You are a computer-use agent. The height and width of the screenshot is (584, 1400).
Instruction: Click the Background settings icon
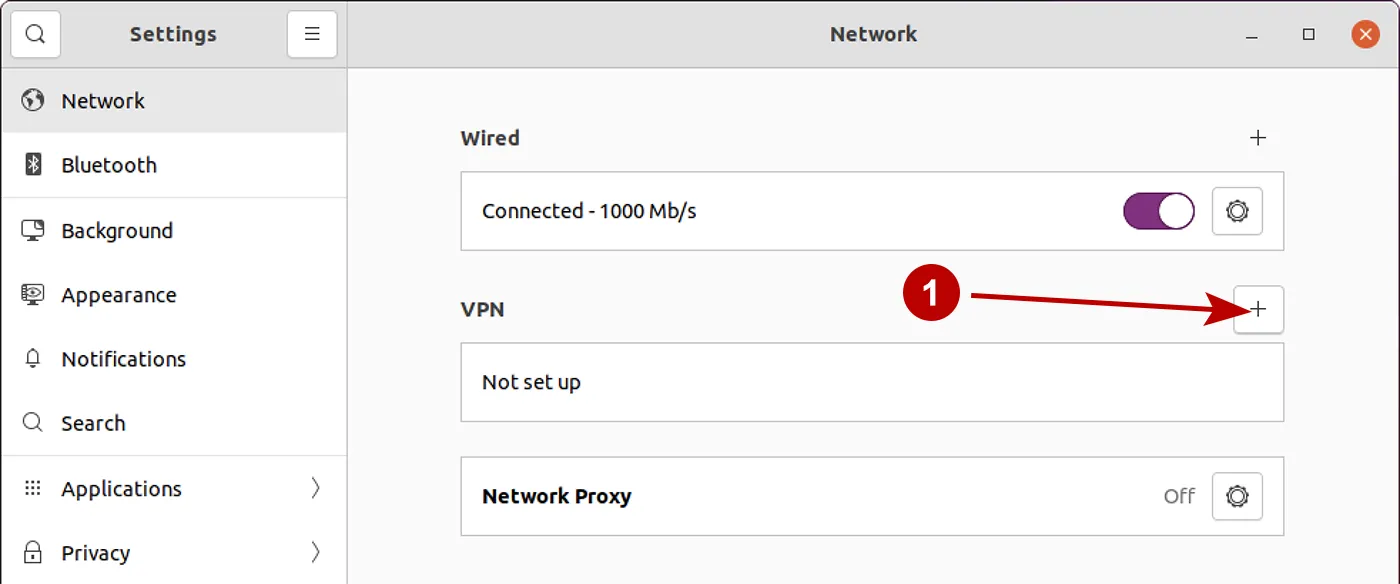[x=31, y=229]
